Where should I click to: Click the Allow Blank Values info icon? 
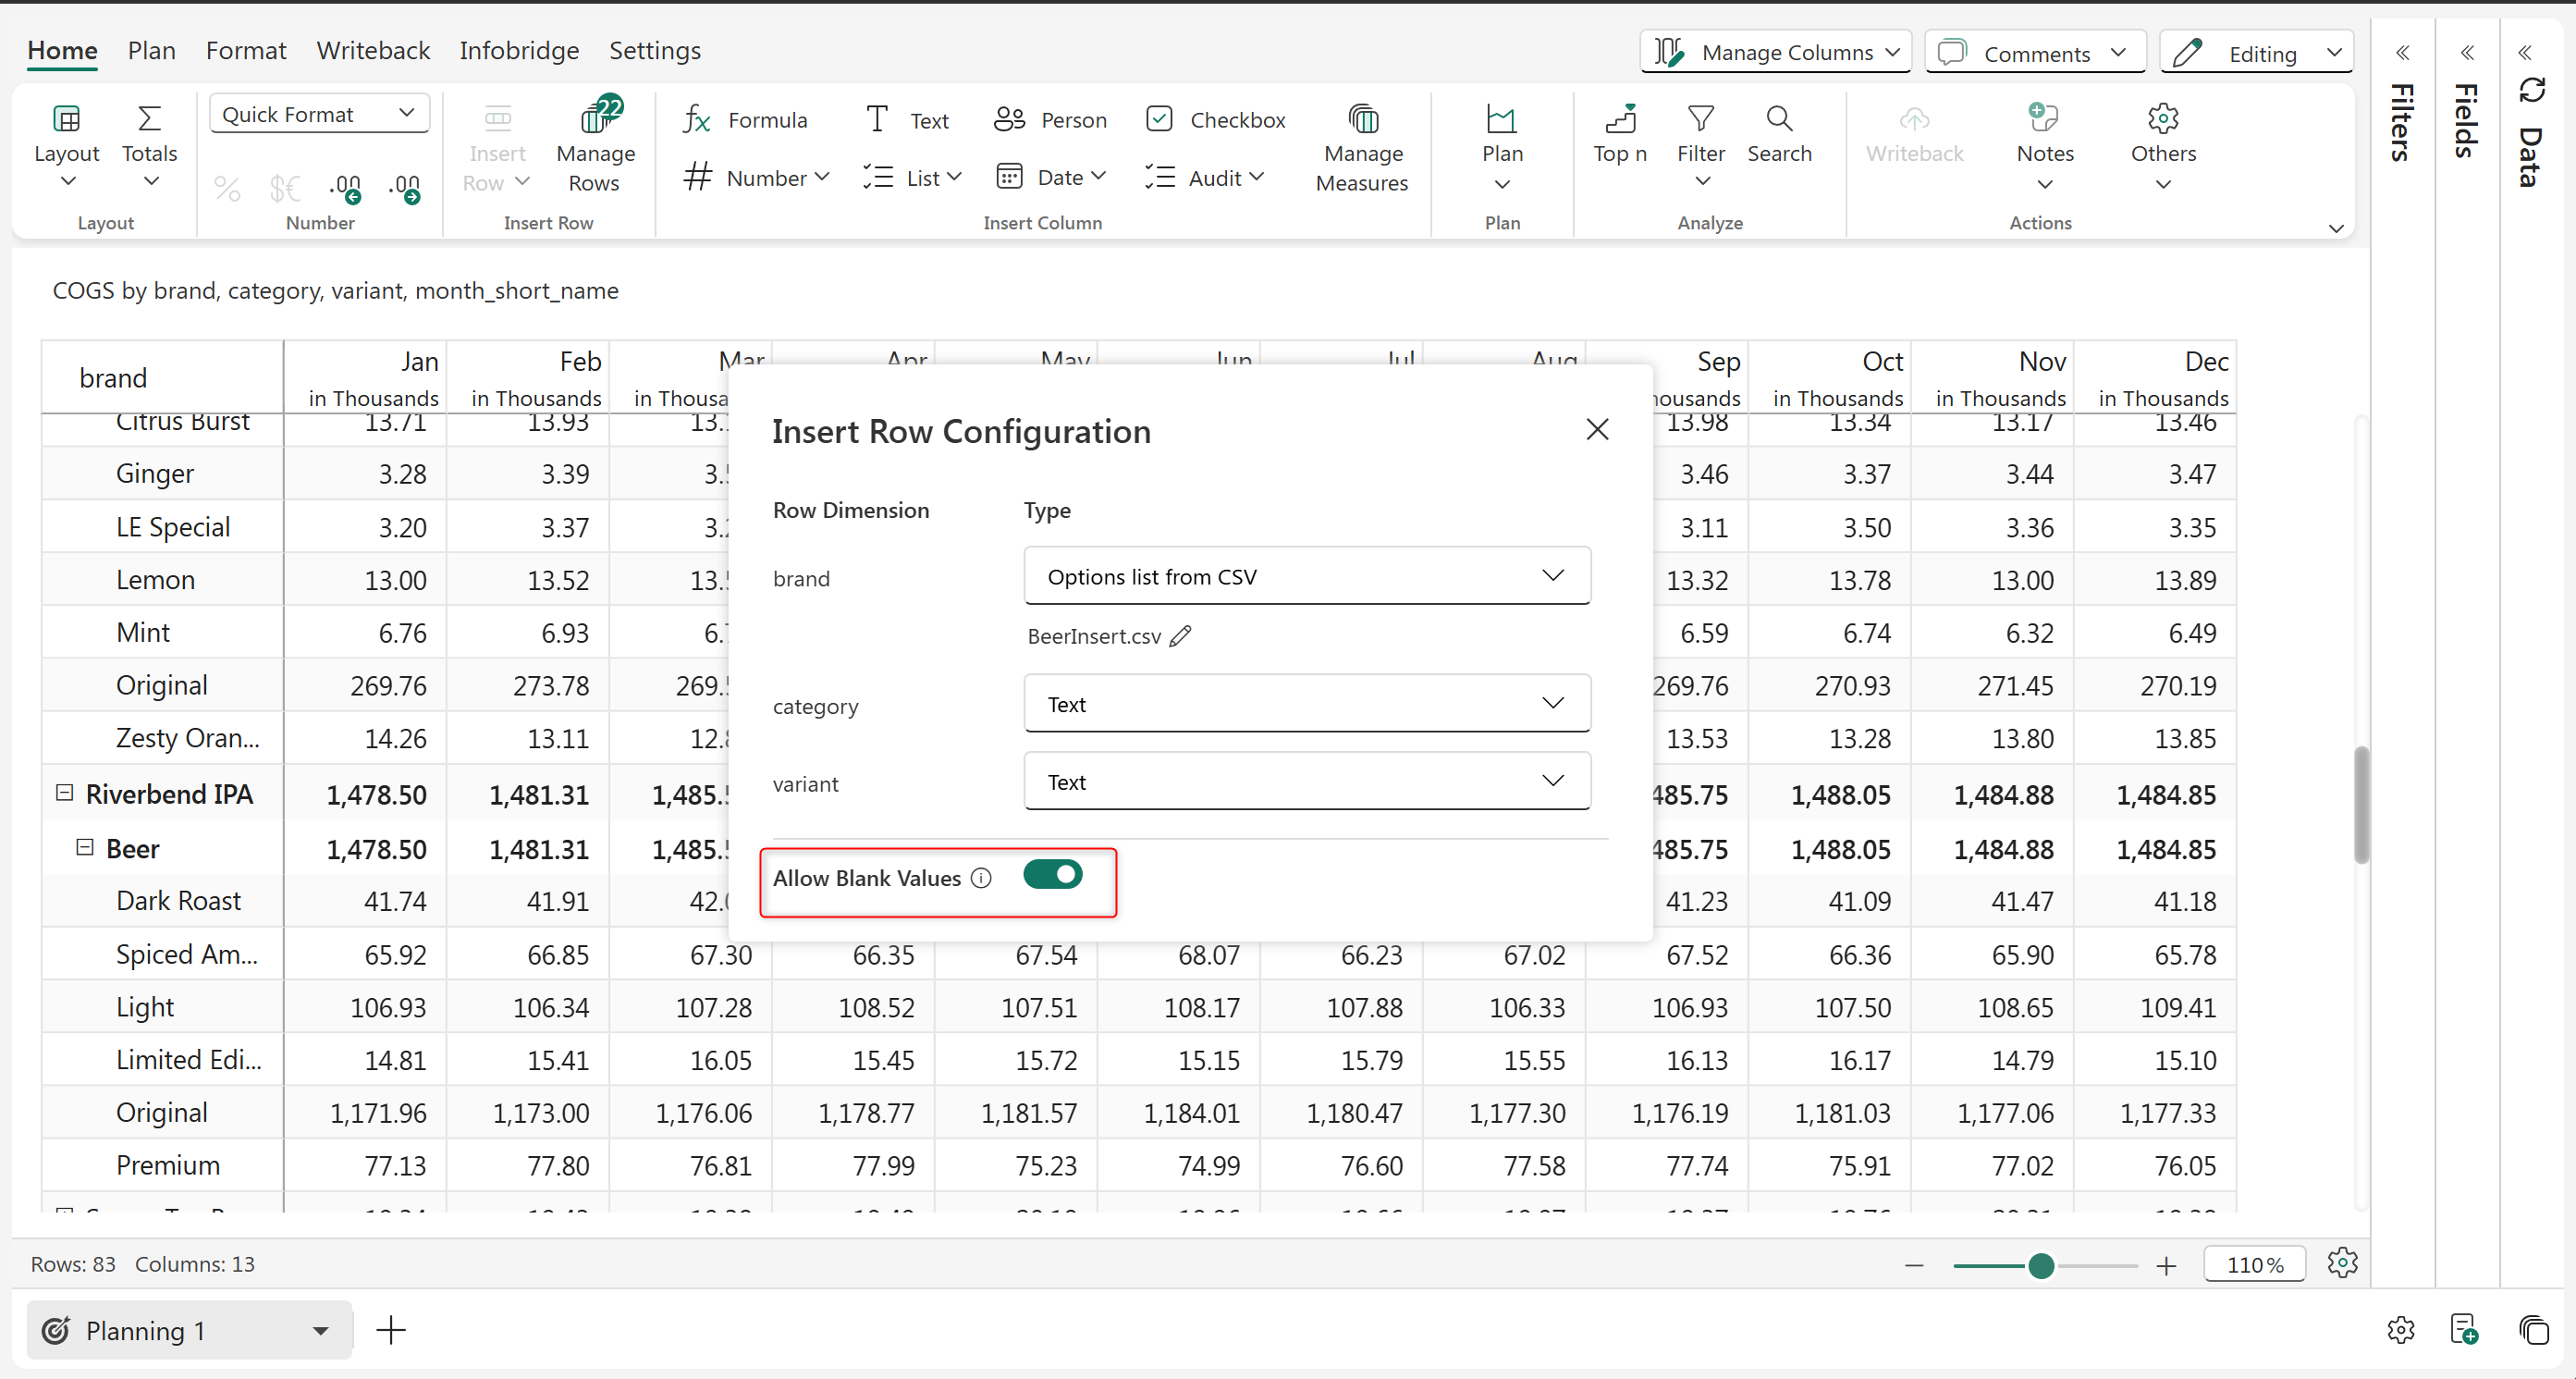(x=981, y=878)
